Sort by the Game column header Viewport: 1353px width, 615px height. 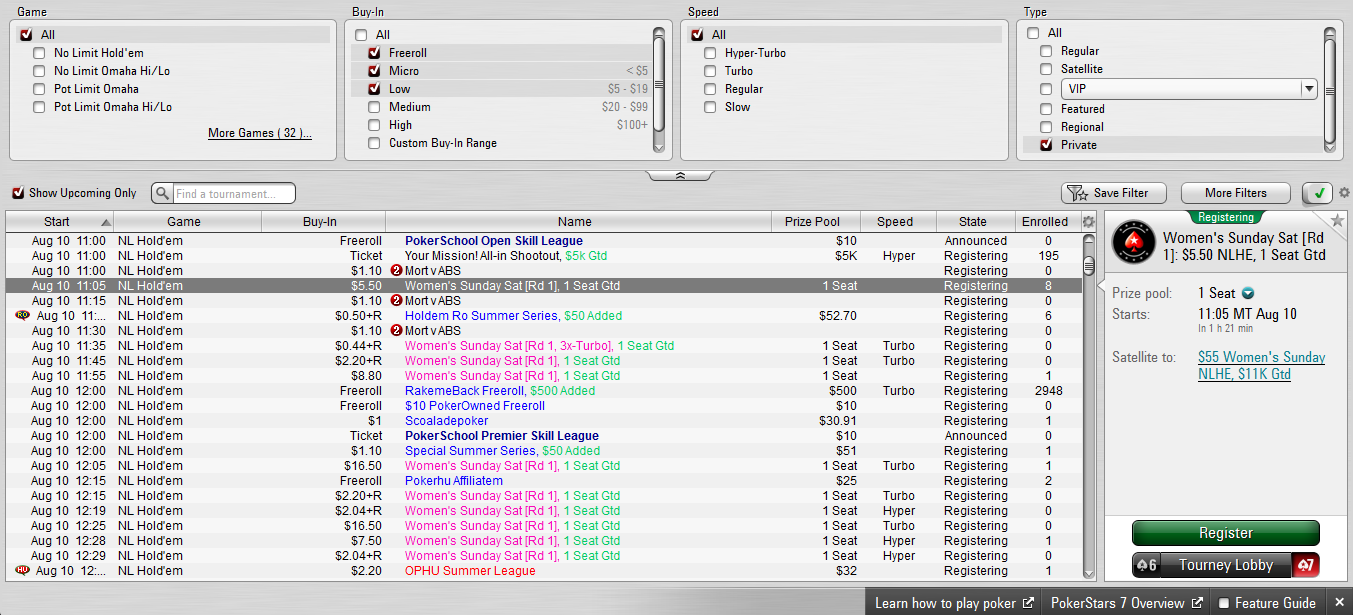[187, 222]
